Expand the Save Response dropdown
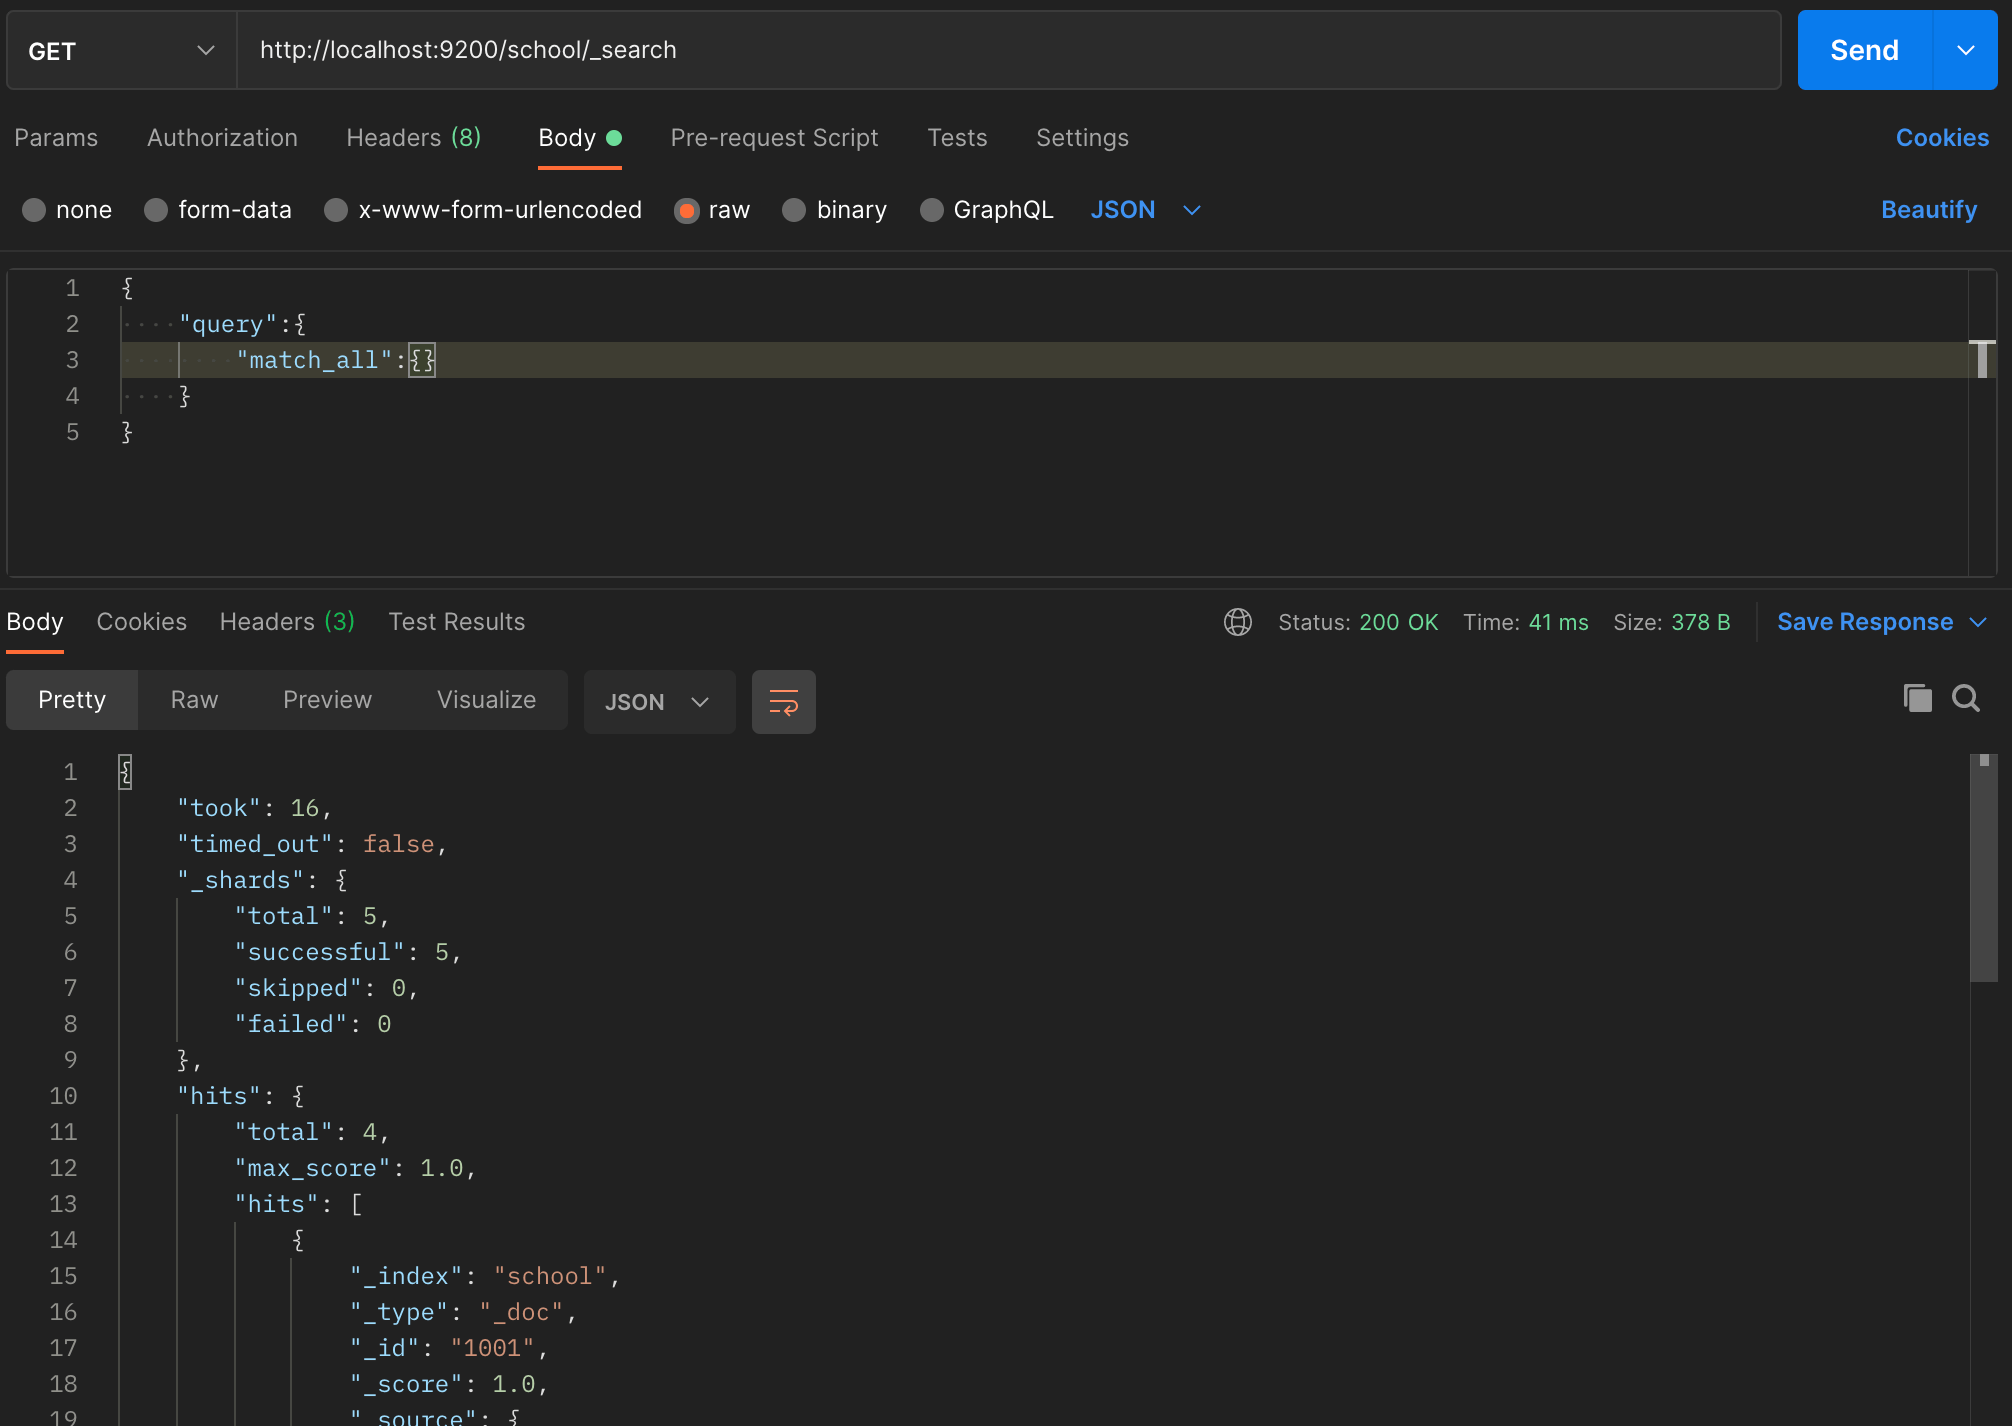The width and height of the screenshot is (2012, 1426). tap(1881, 622)
